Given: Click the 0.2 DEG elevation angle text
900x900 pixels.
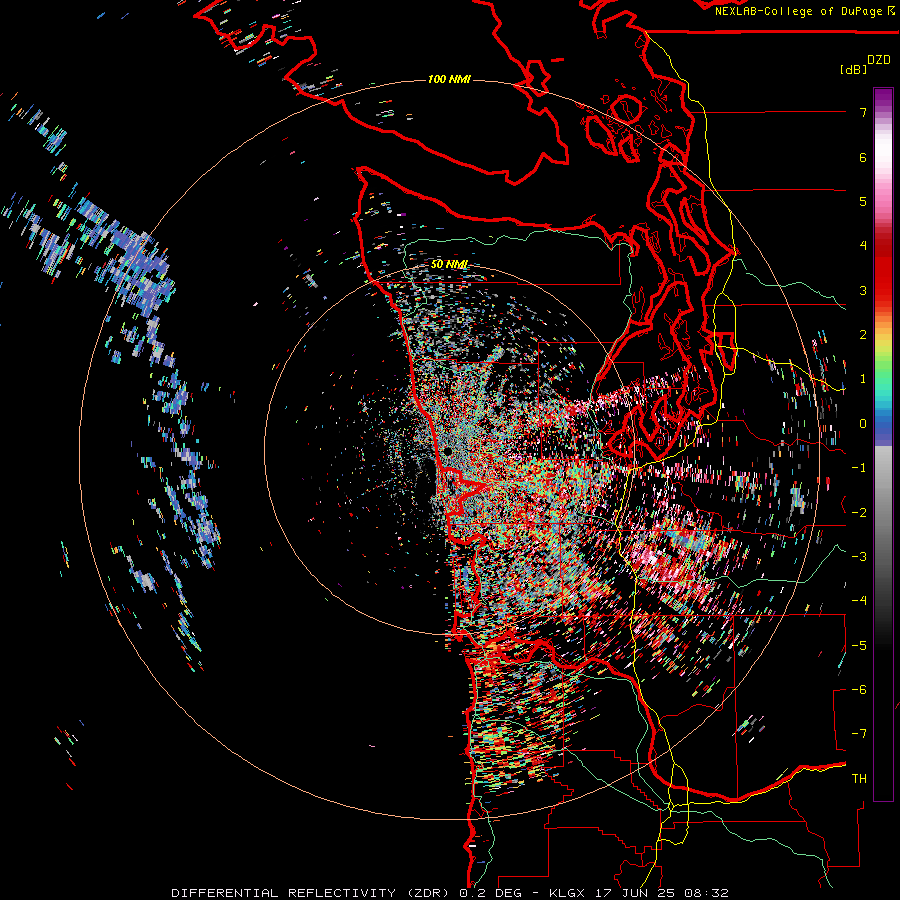Looking at the screenshot, I should (491, 893).
